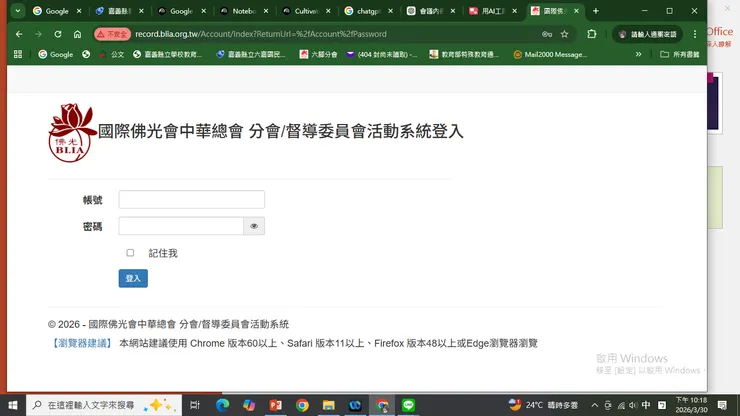Open LINE app from the taskbar
The width and height of the screenshot is (740, 416).
[408, 405]
